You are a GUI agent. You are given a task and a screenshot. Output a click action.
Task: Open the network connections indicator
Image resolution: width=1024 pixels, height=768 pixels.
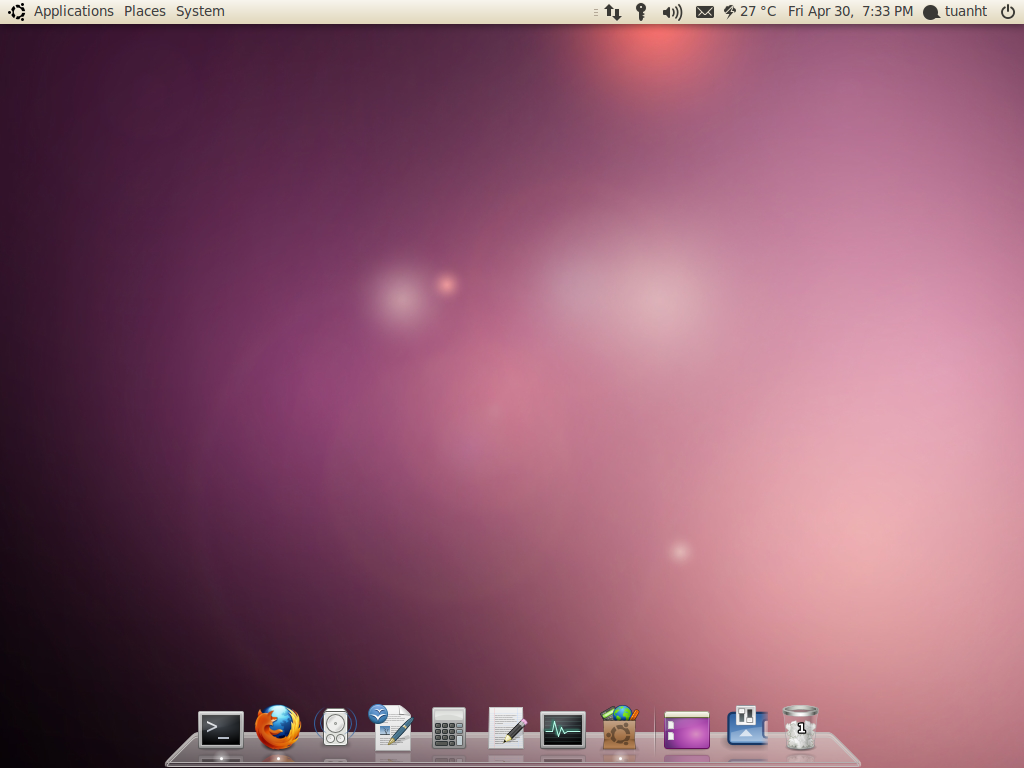point(613,12)
